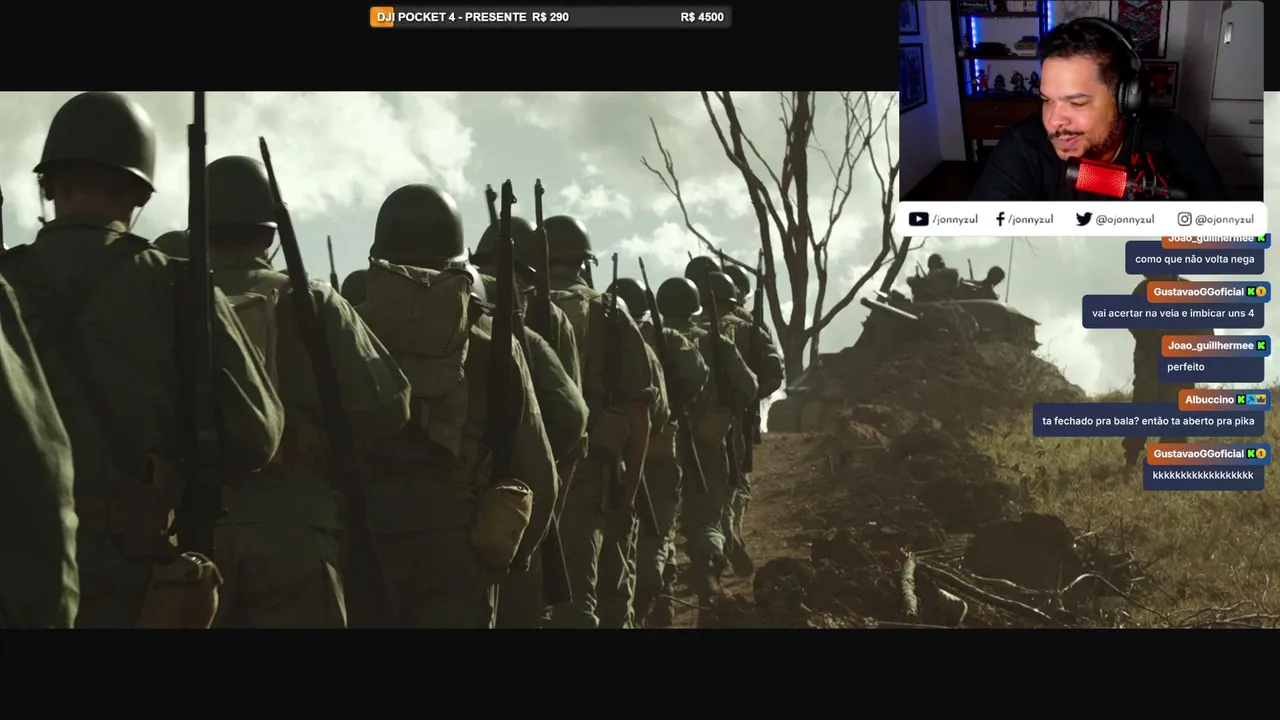The image size is (1280, 720).
Task: Click the Twitter bird icon
Action: (x=1084, y=219)
